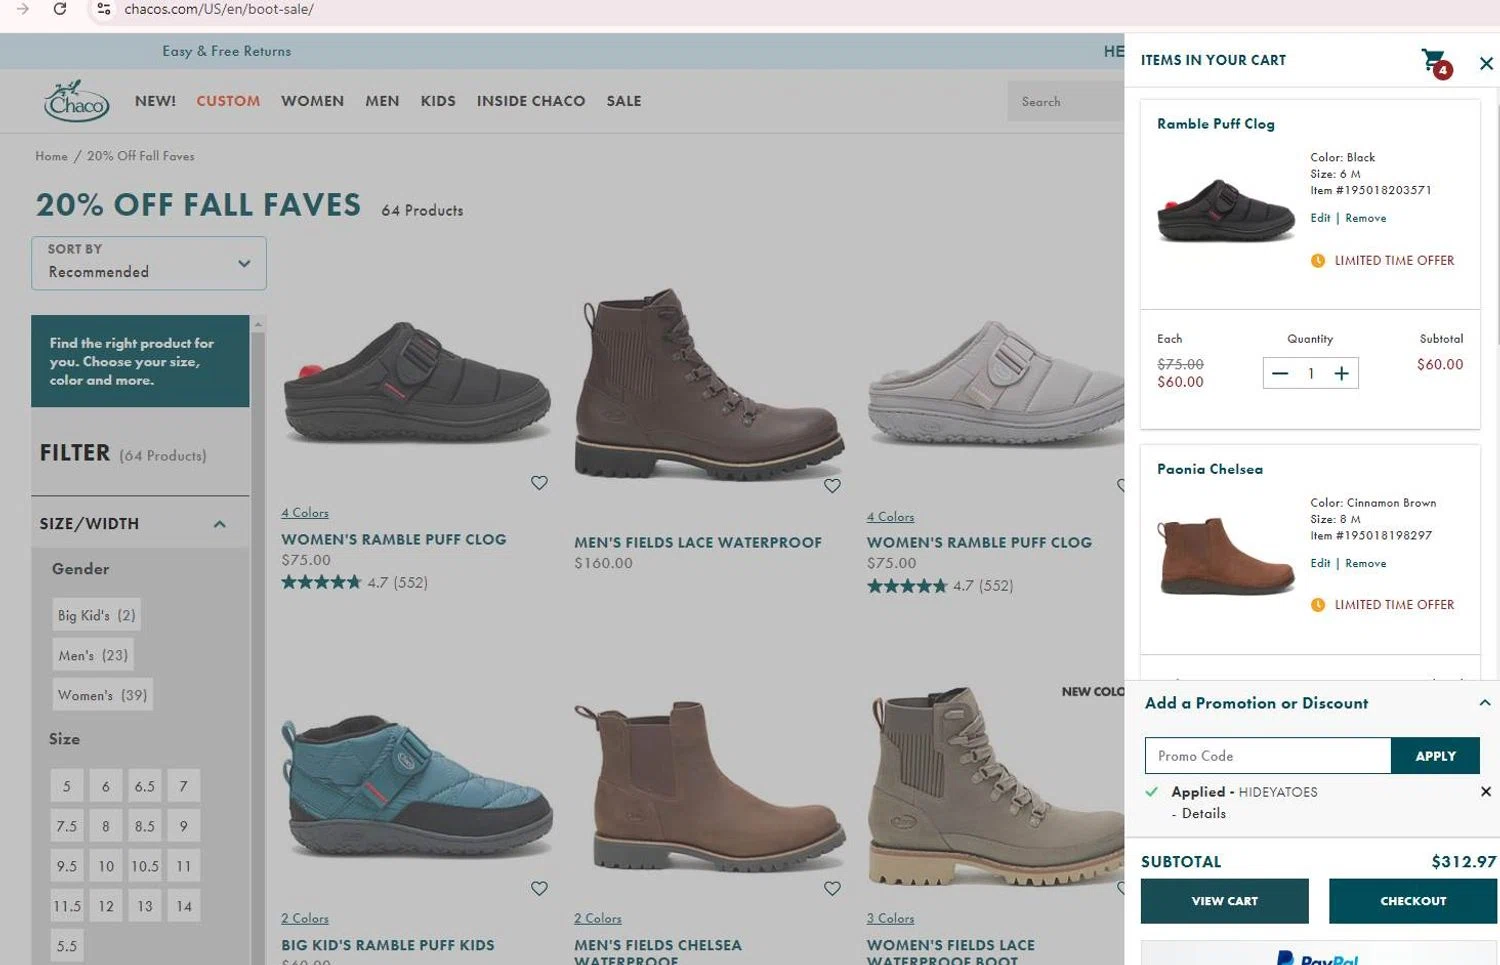Select size 9.5 filter
This screenshot has width=1500, height=965.
tap(67, 866)
